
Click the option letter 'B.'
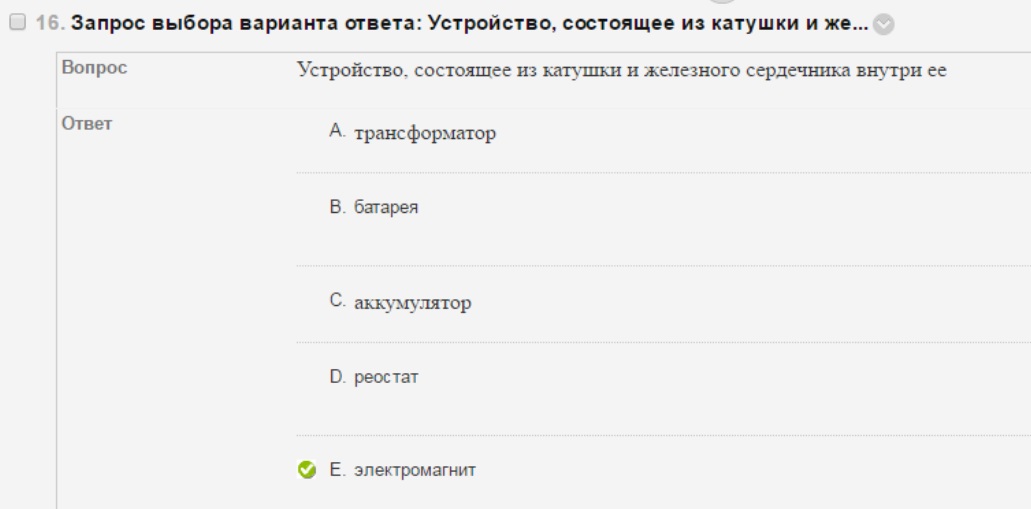[337, 207]
